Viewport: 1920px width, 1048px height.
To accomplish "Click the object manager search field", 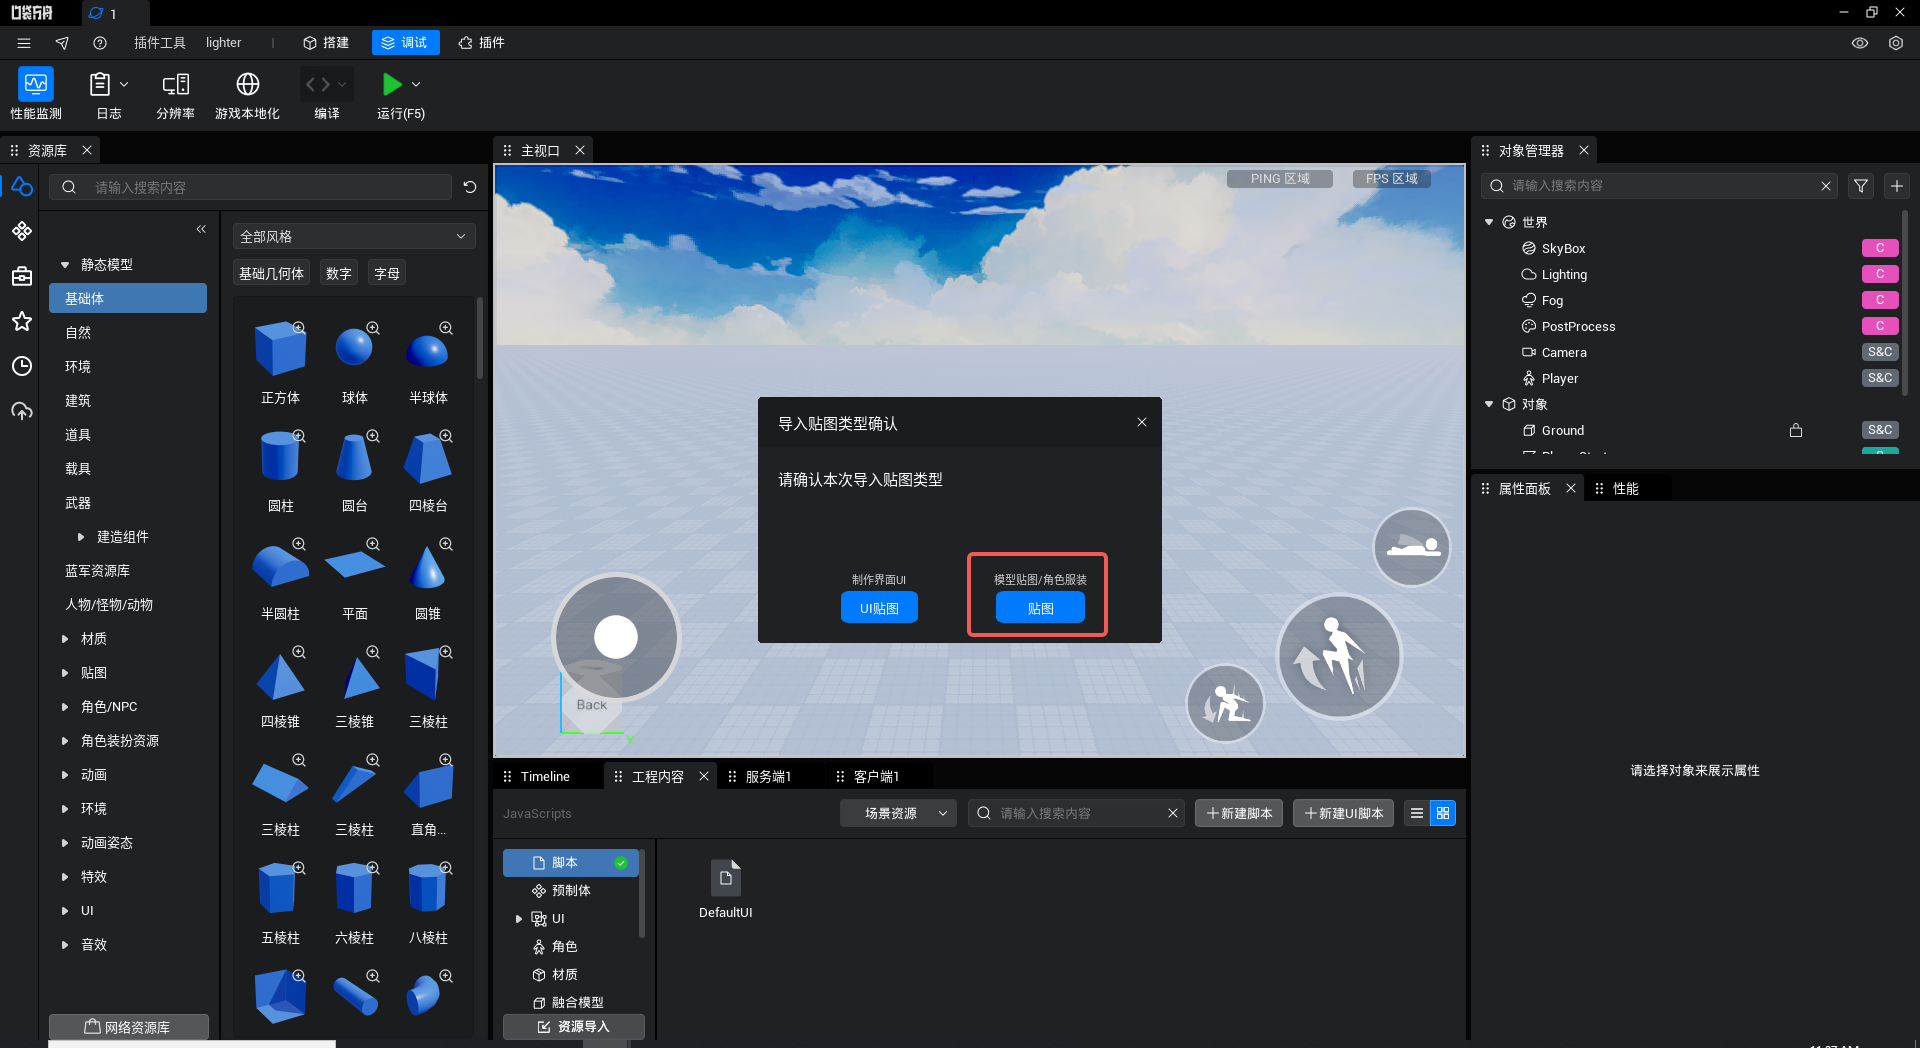I will tap(1658, 186).
